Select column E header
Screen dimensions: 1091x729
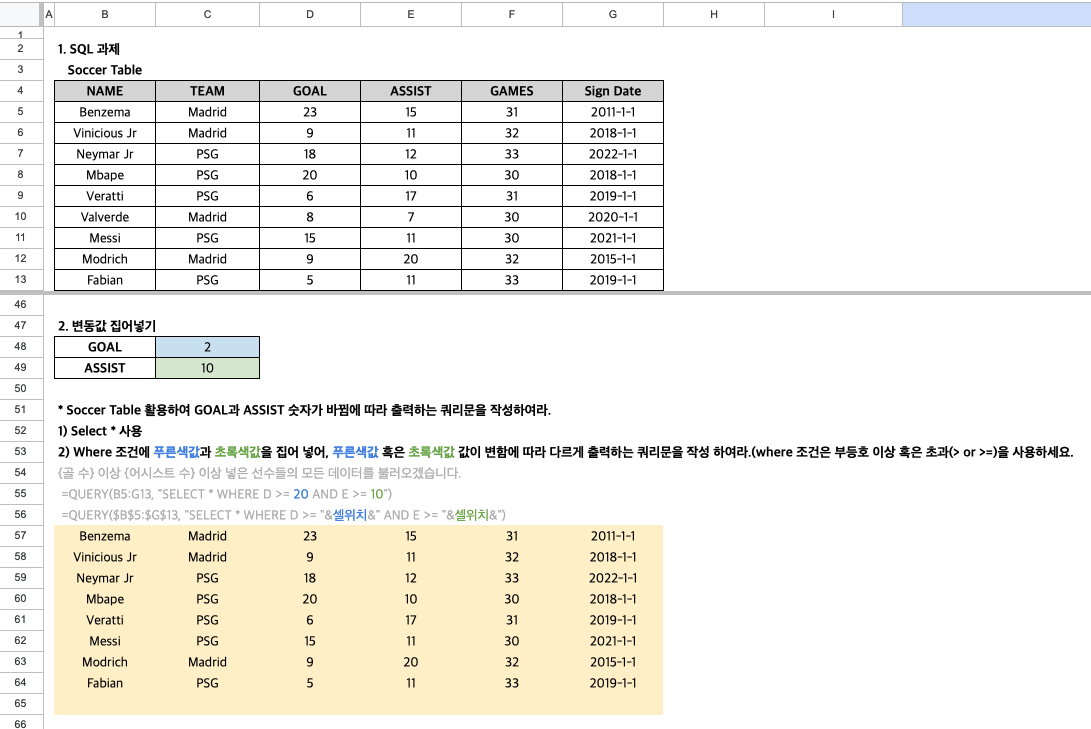(x=411, y=14)
